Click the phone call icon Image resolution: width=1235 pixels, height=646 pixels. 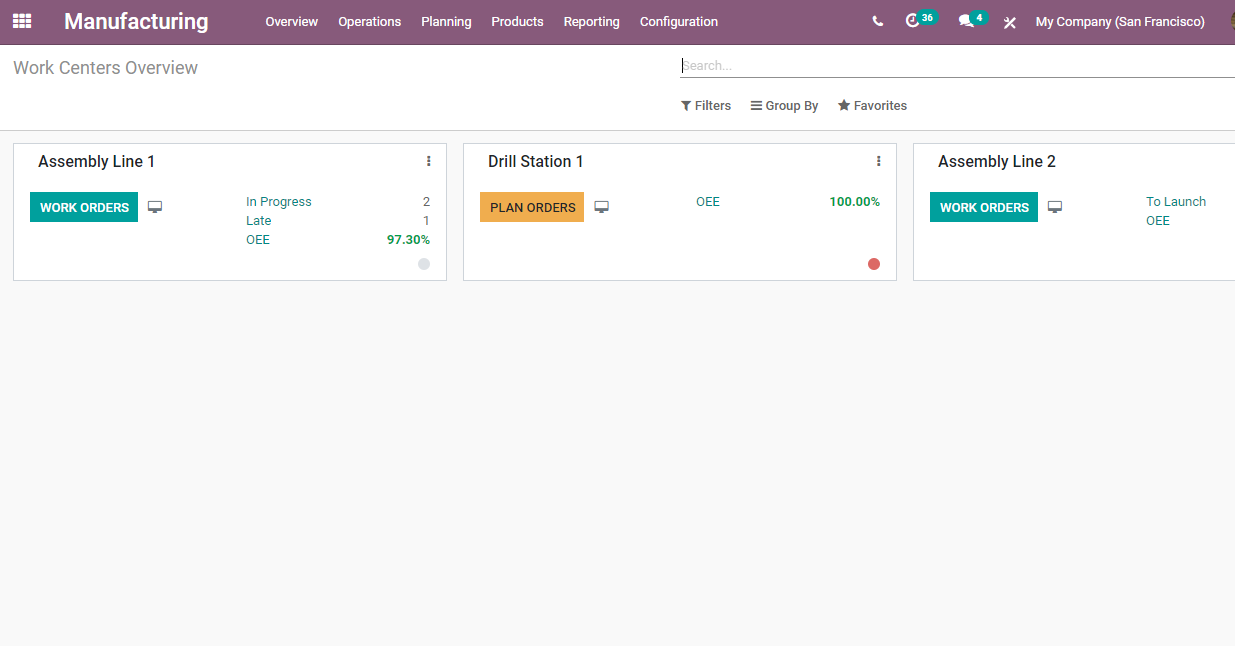(x=878, y=21)
